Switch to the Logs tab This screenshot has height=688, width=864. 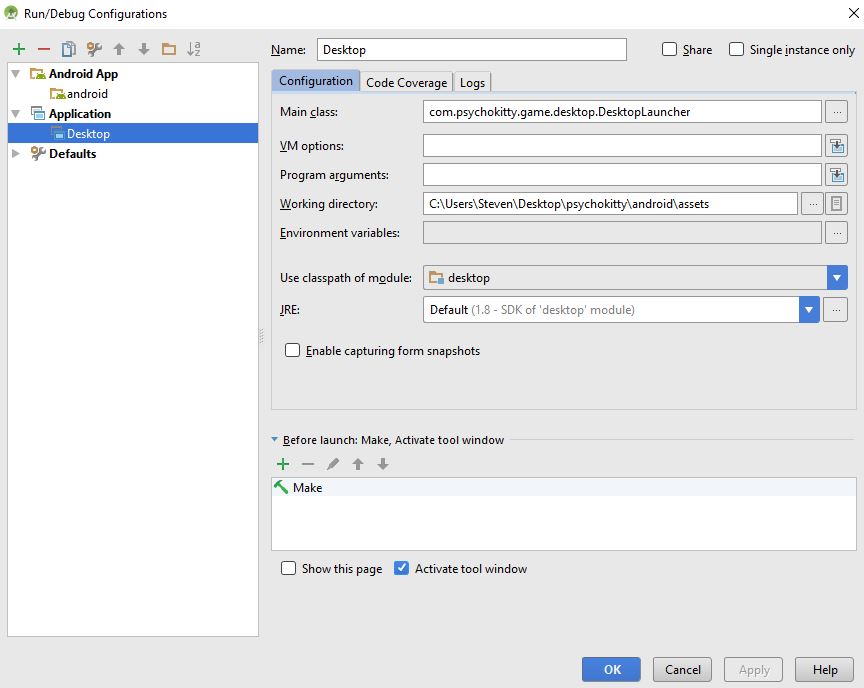[x=472, y=83]
